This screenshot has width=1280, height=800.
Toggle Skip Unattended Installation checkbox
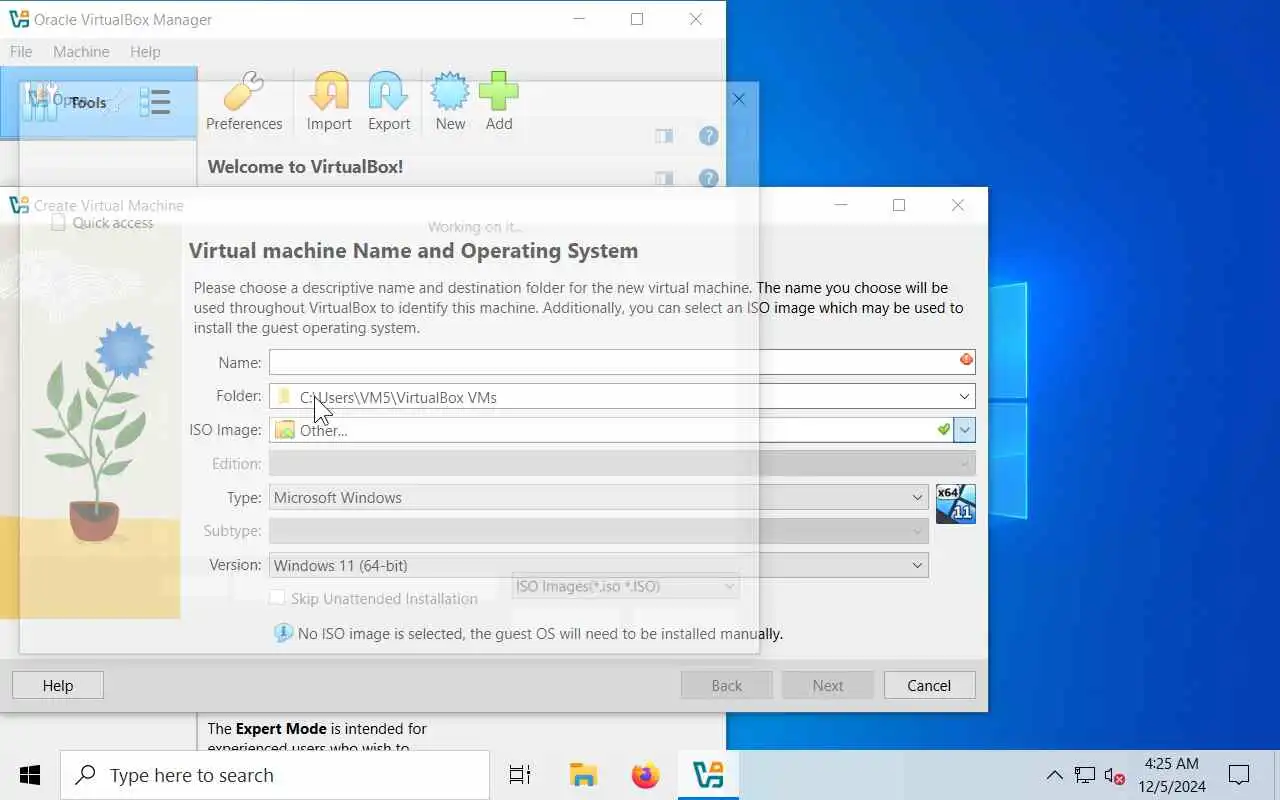point(278,598)
